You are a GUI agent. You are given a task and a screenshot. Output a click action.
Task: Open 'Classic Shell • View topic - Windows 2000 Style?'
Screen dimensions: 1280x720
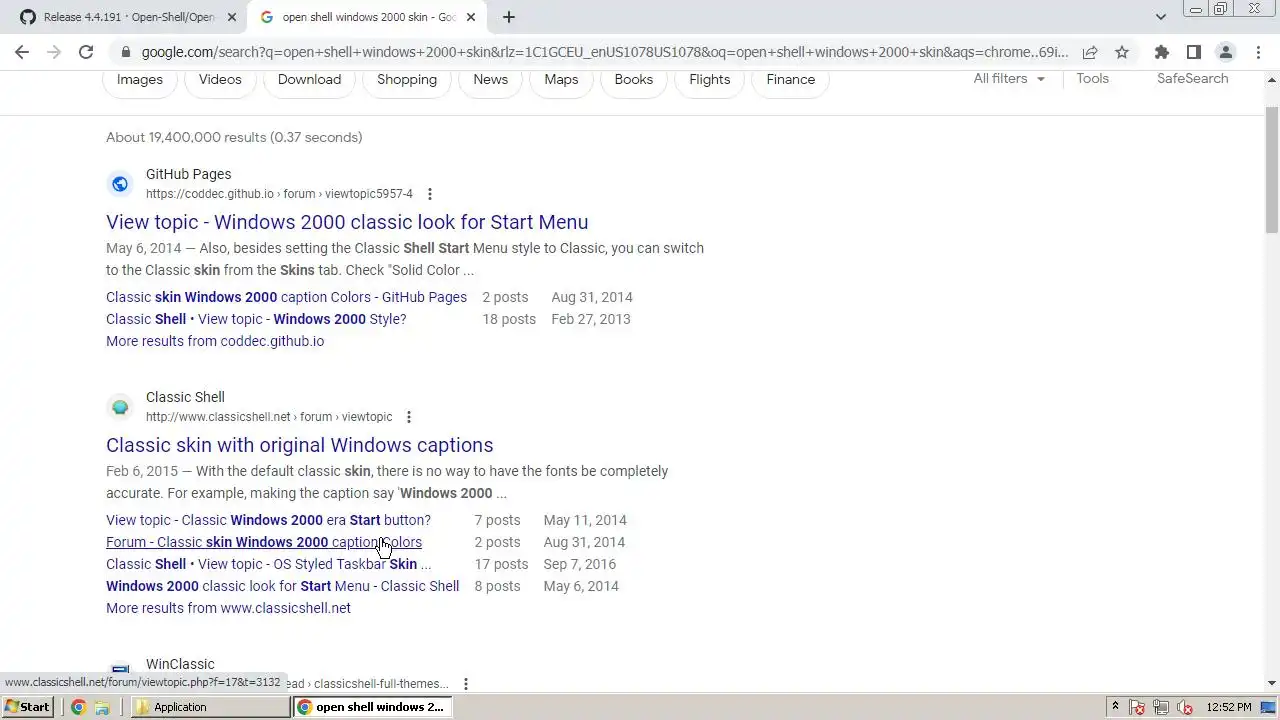(256, 319)
